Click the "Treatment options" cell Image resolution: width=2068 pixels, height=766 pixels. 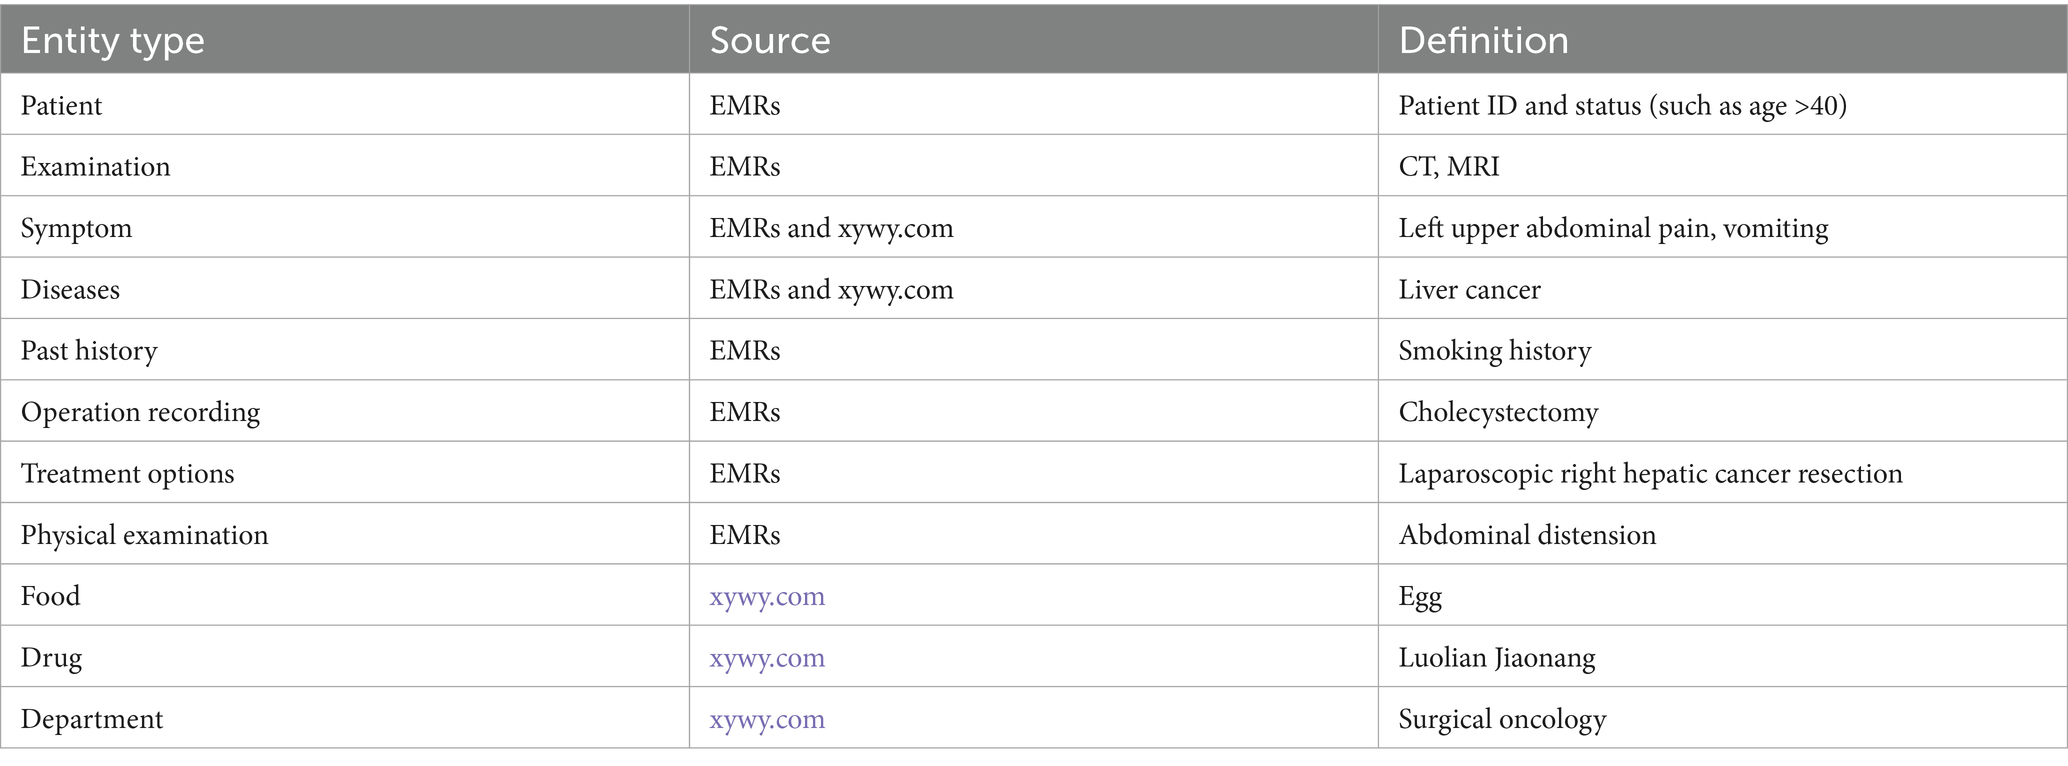(127, 474)
